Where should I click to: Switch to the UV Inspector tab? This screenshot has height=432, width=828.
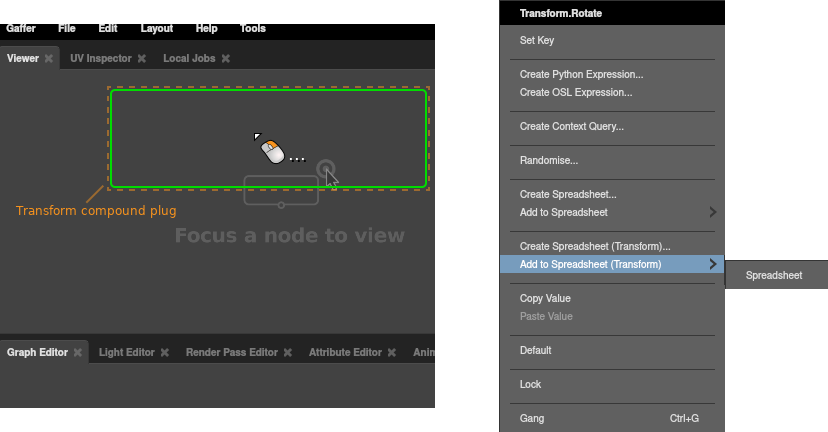(100, 59)
